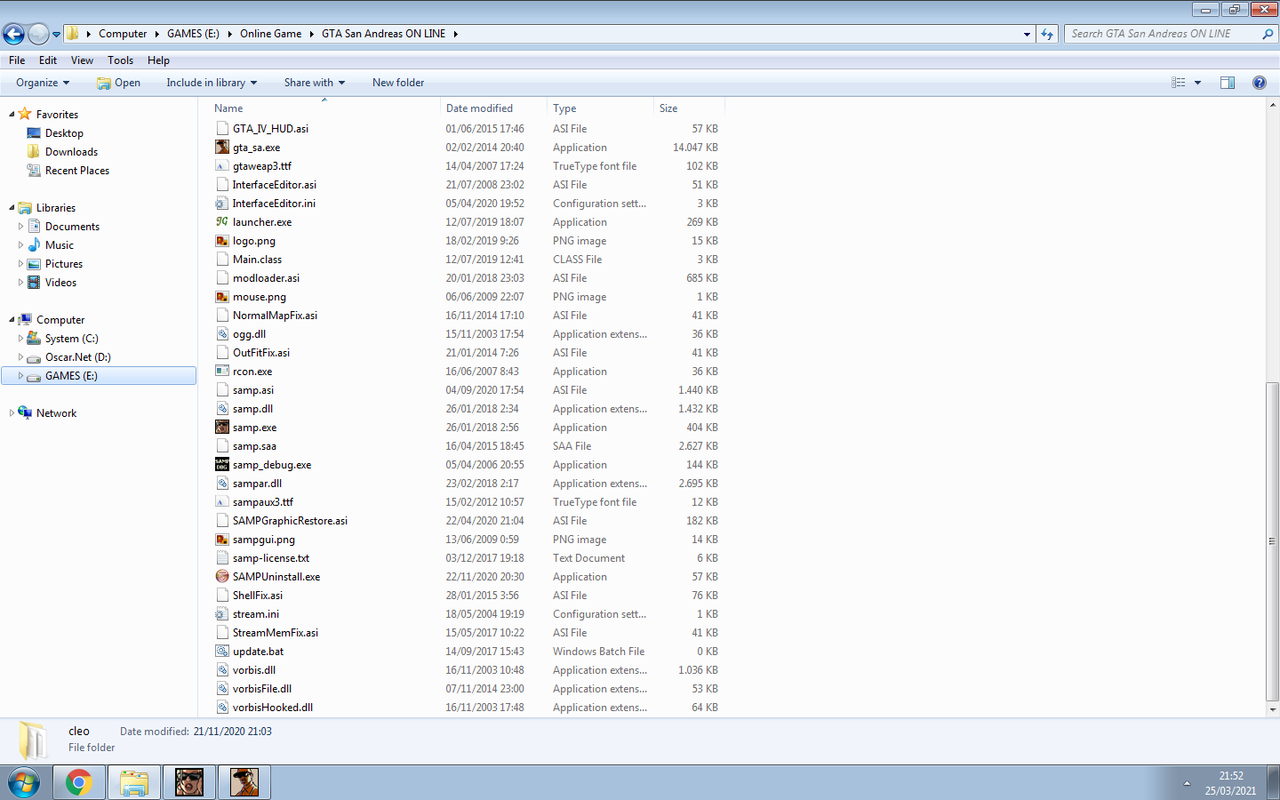Toggle the preview pane icon
Viewport: 1280px width, 800px height.
(1228, 83)
